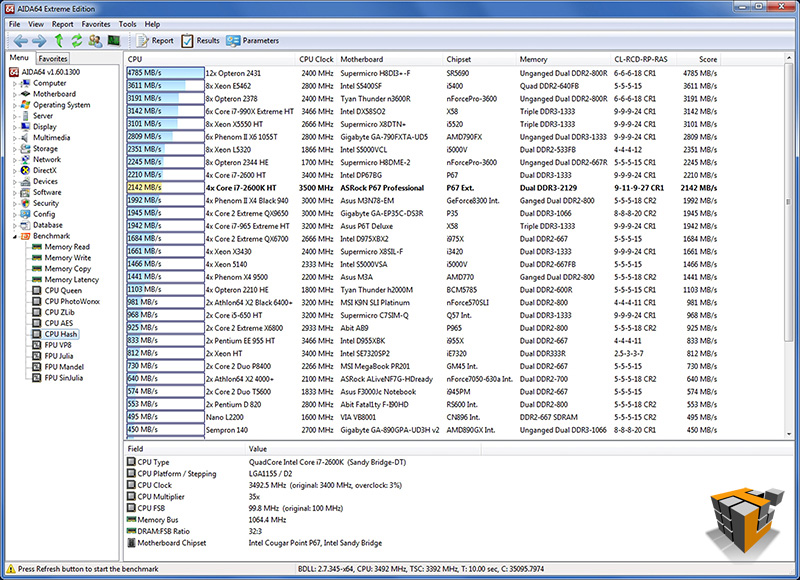This screenshot has height=580, width=800.
Task: Click the Back arrow toolbar icon
Action: pos(20,41)
